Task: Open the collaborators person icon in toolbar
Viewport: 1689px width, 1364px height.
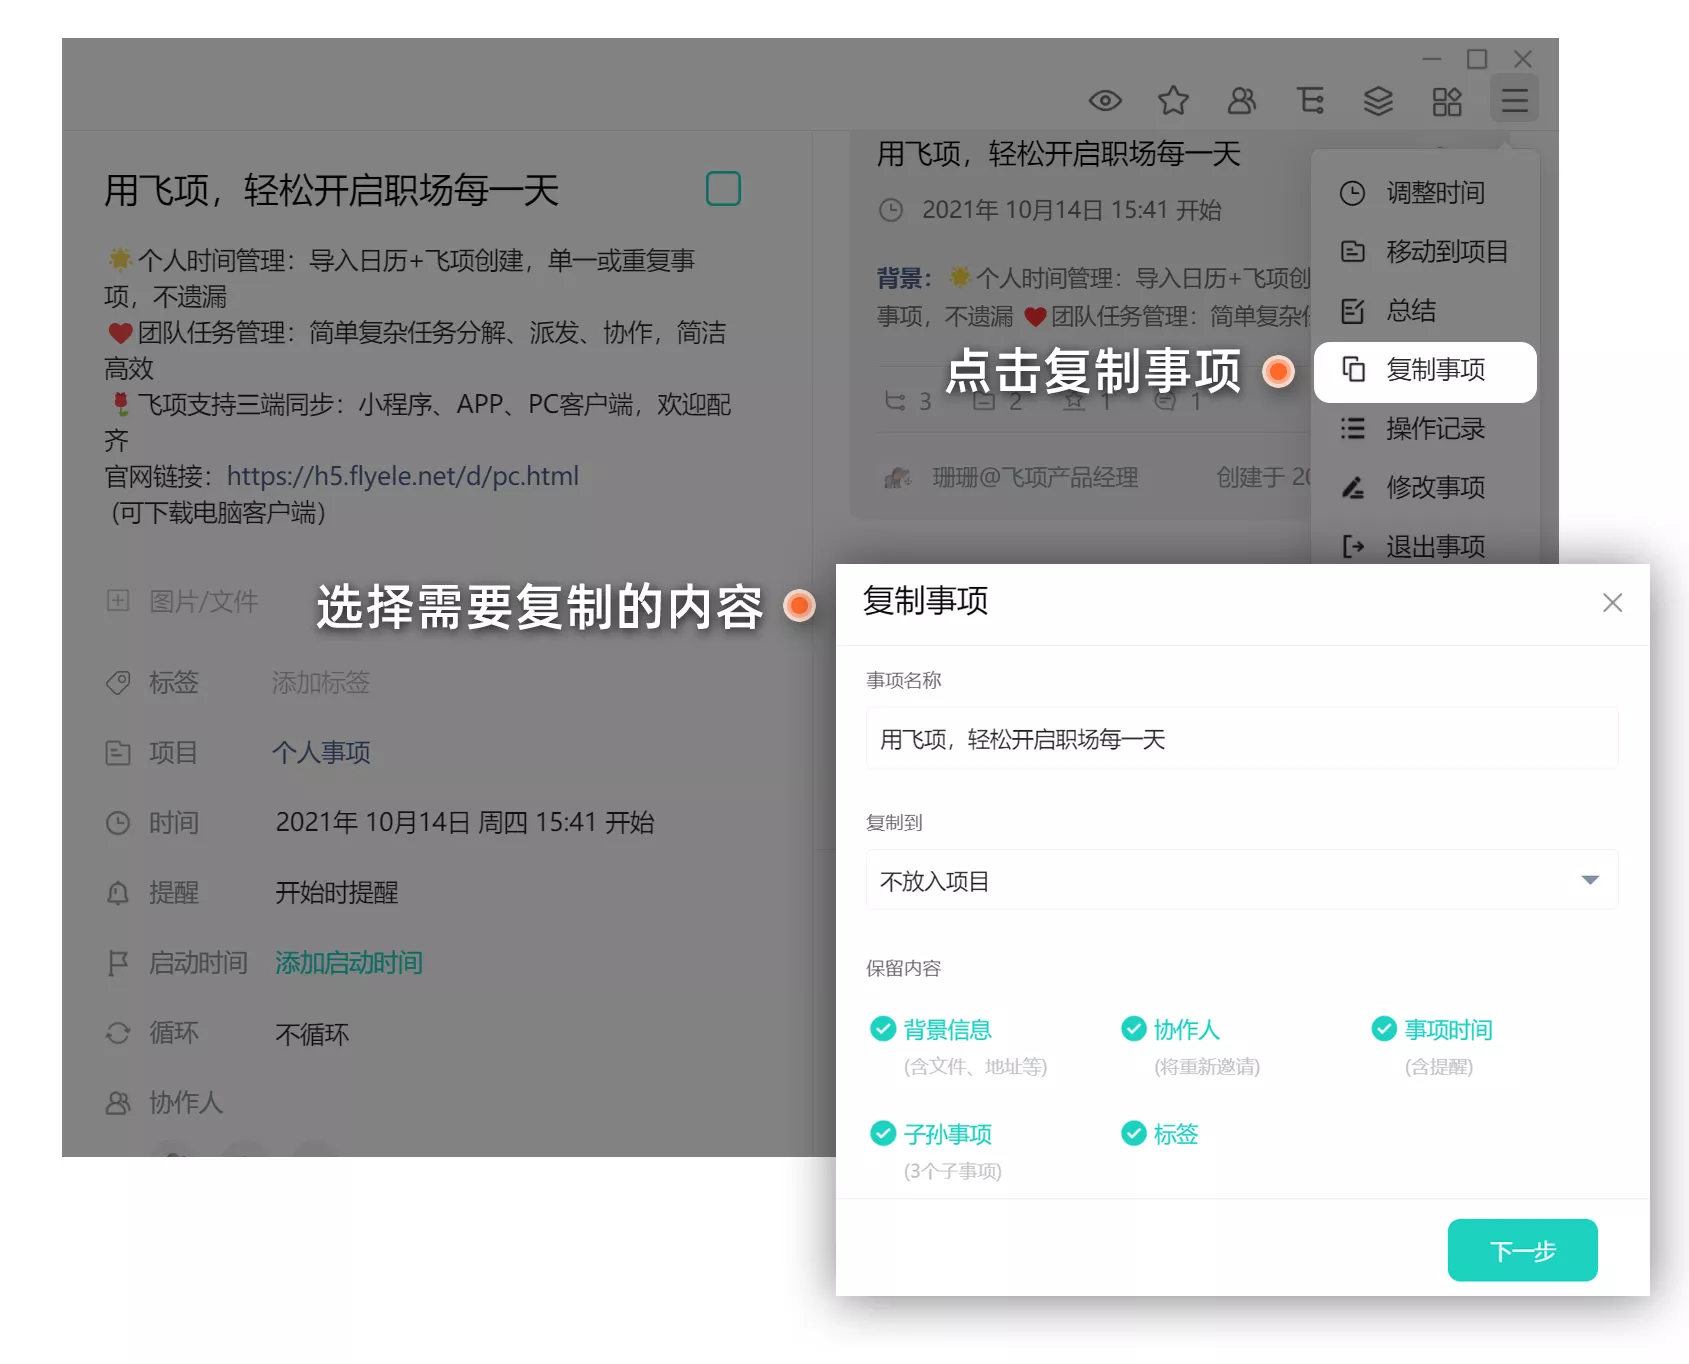Action: [x=1242, y=101]
